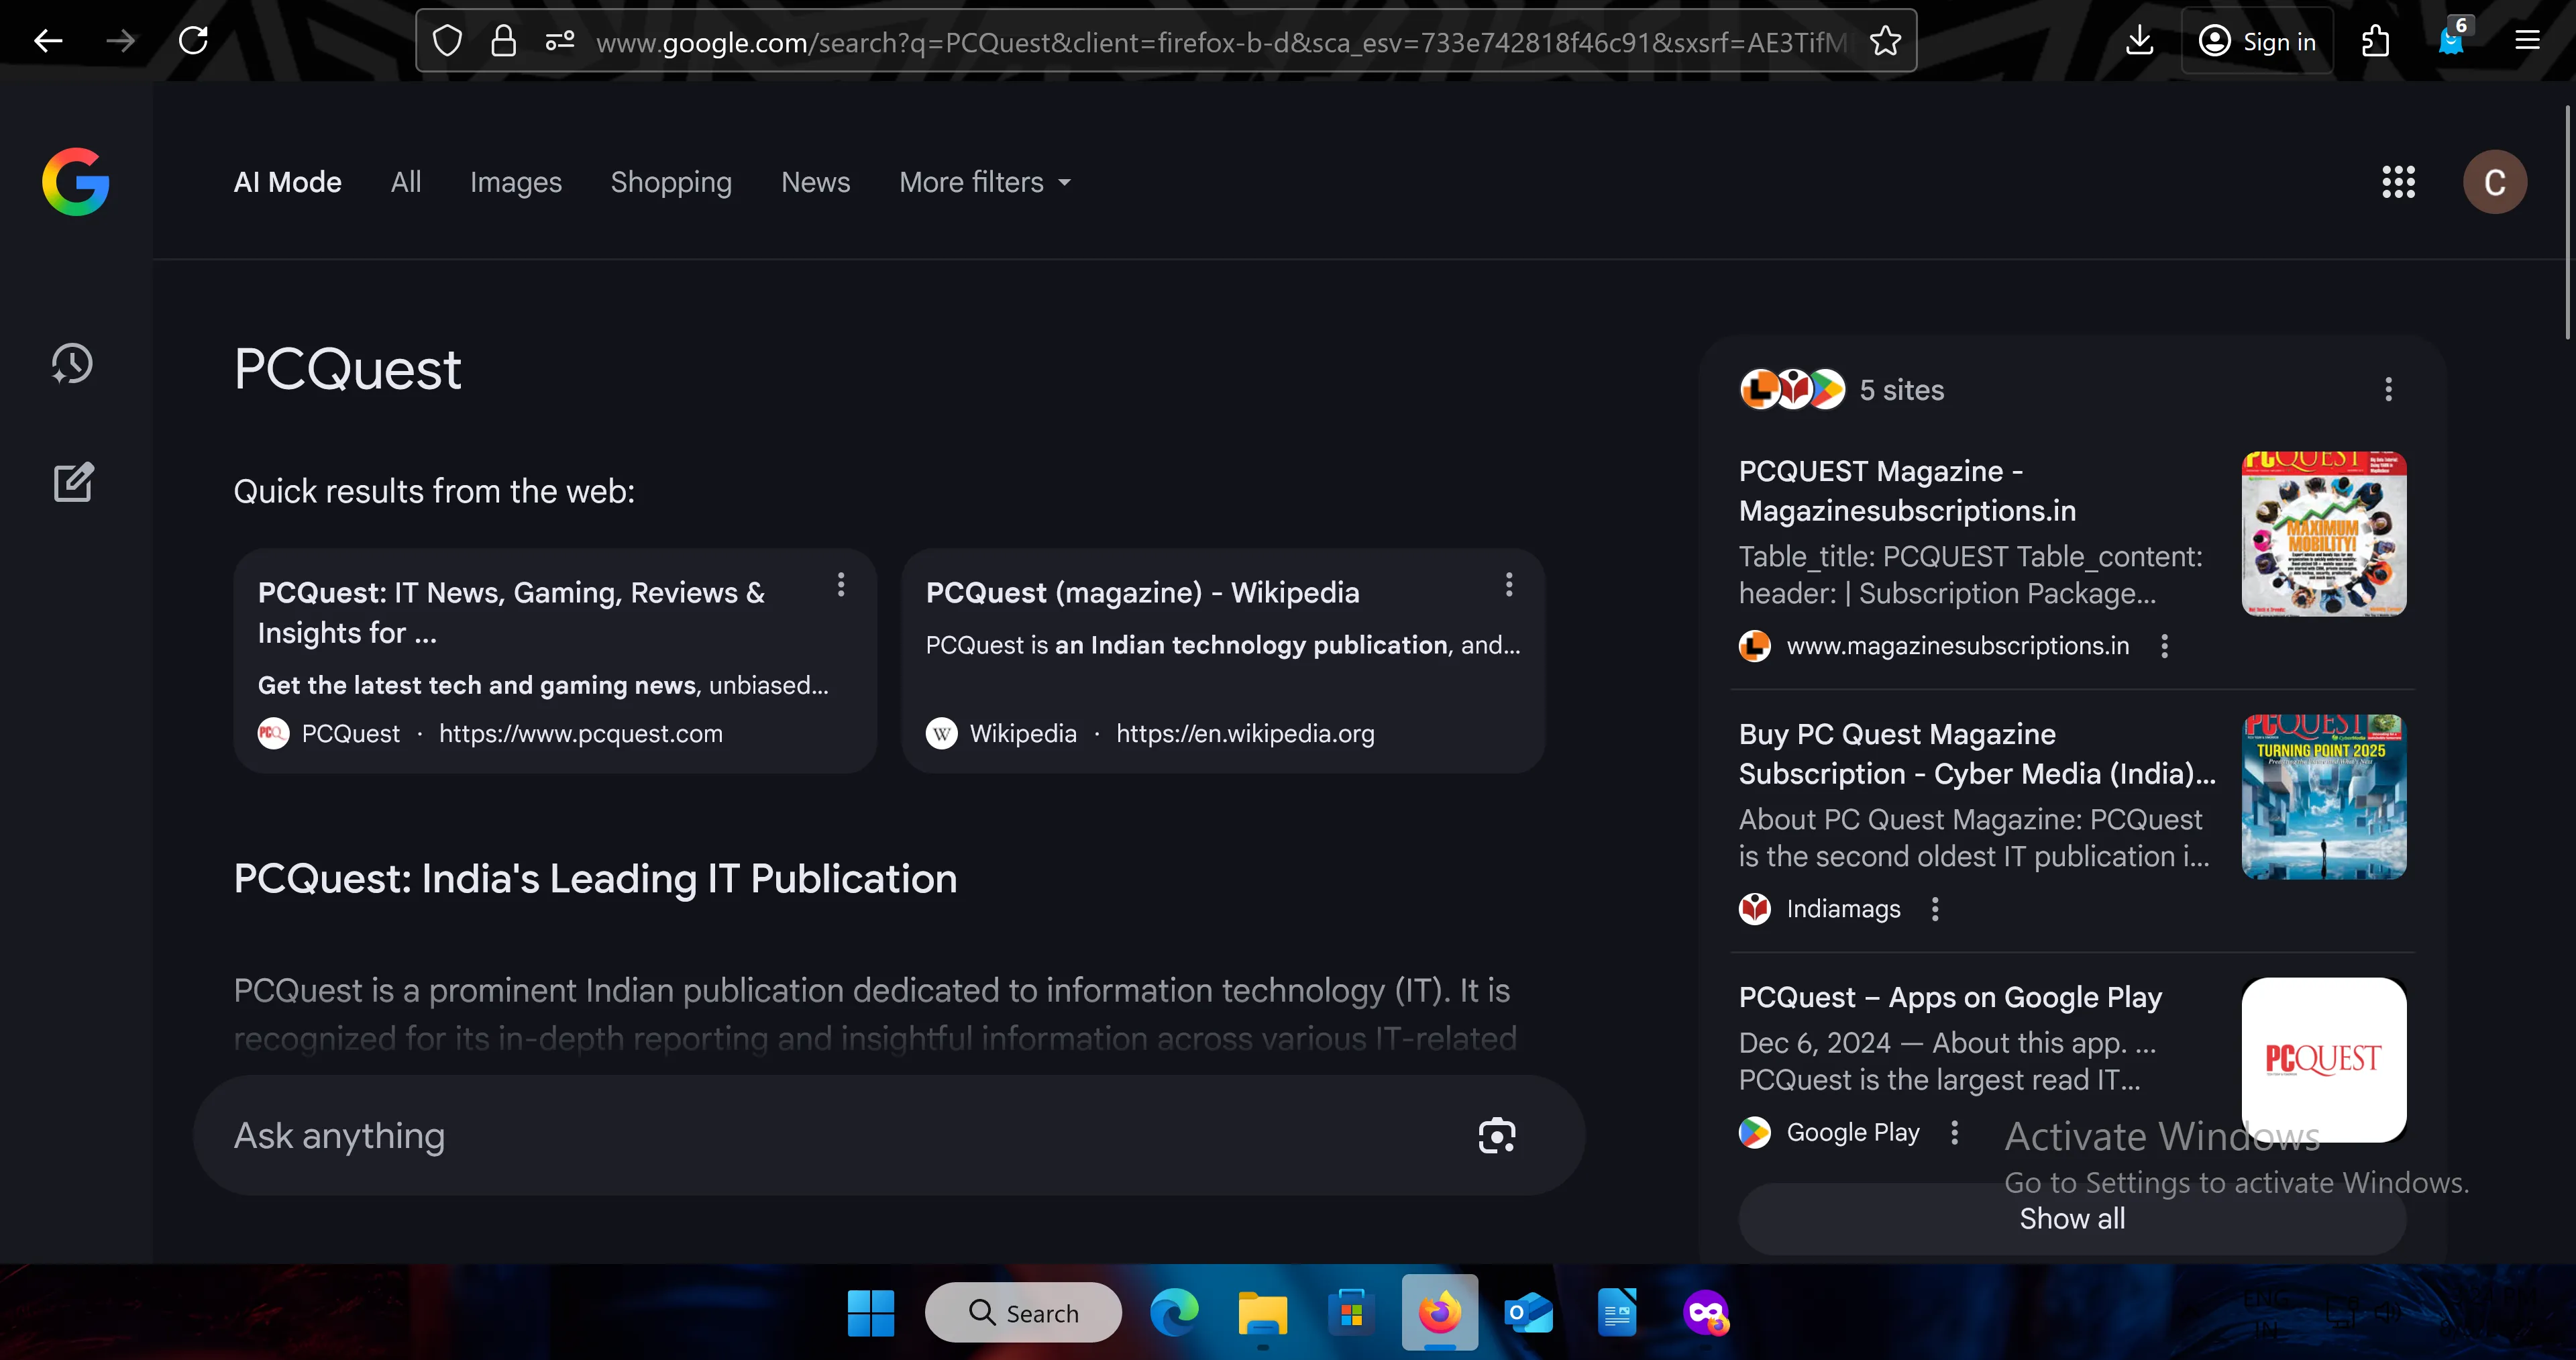Open the purple masked app on the taskbar
Image resolution: width=2576 pixels, height=1360 pixels.
coord(1706,1313)
